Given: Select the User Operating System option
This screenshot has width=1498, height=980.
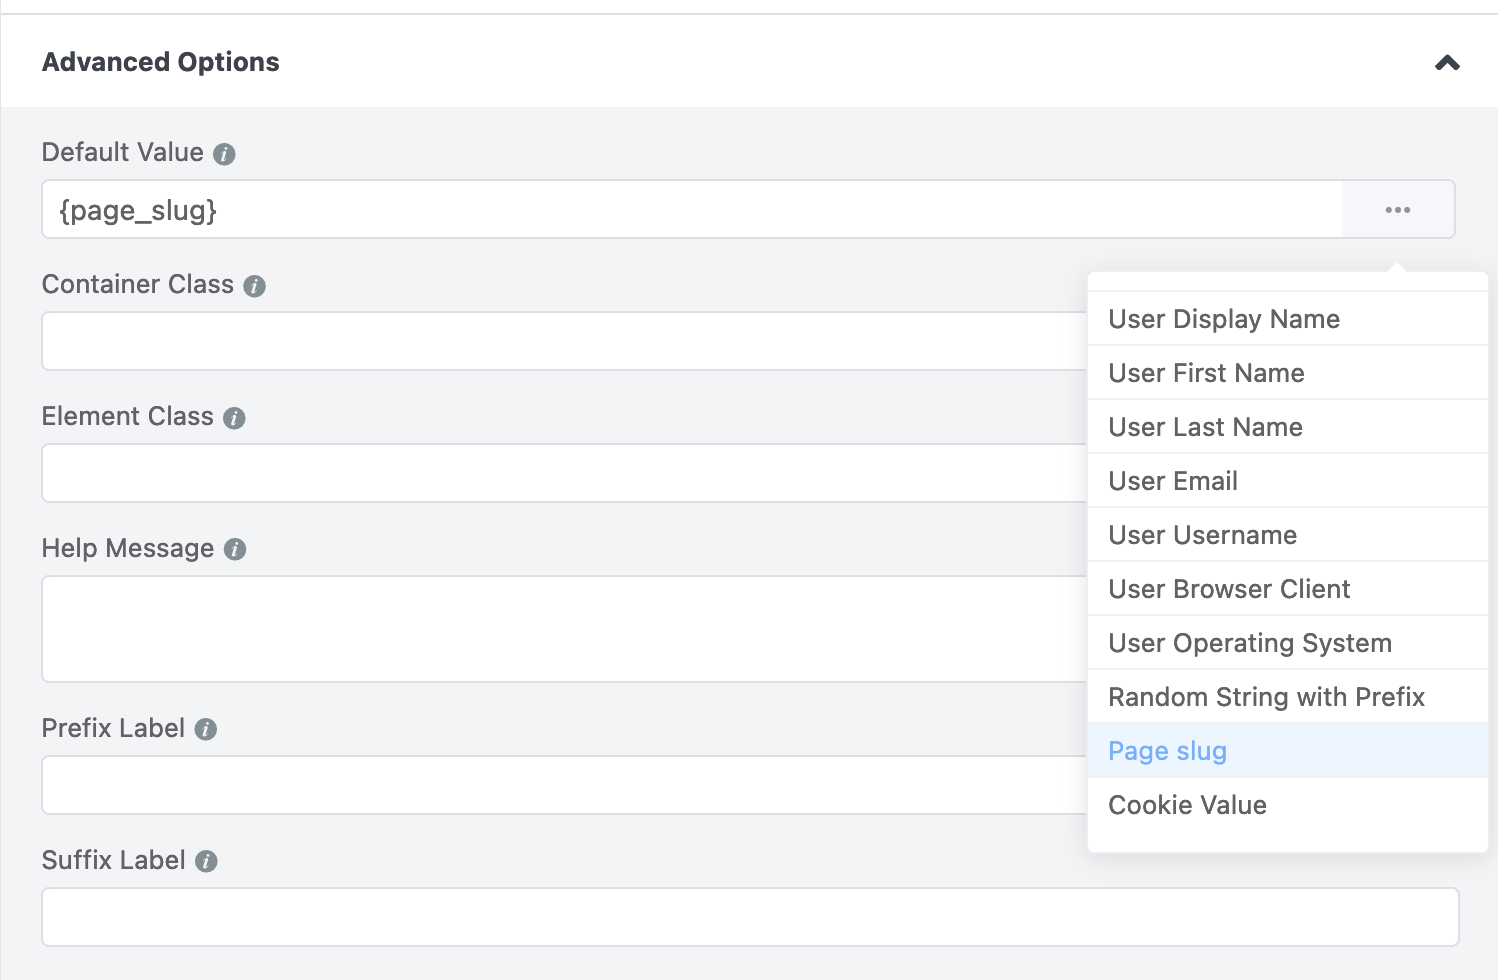Looking at the screenshot, I should [1249, 643].
